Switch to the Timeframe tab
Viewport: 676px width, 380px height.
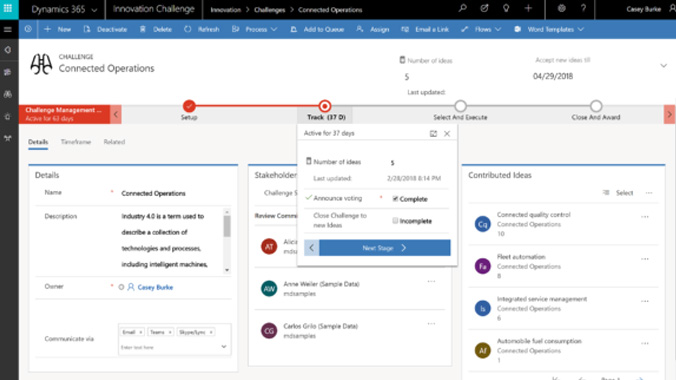(76, 141)
